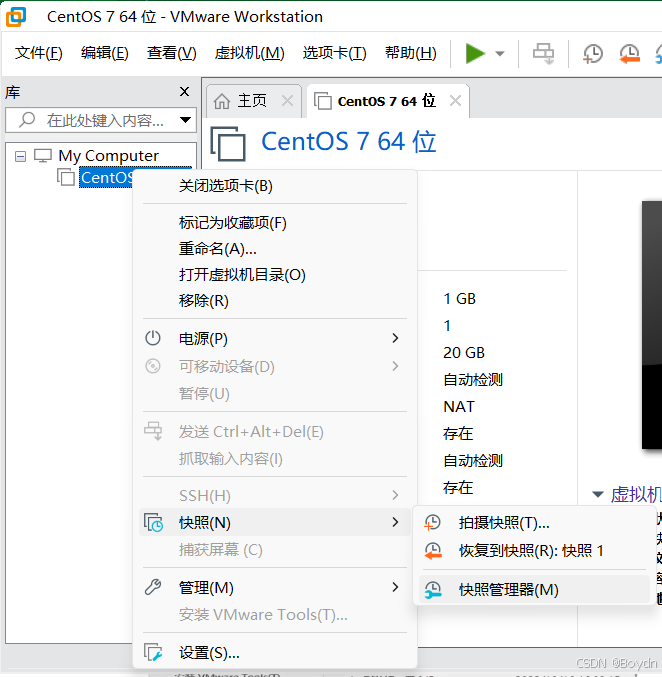Select 拍摄快照(T)... in the submenu
The height and width of the screenshot is (677, 662).
[x=535, y=523]
